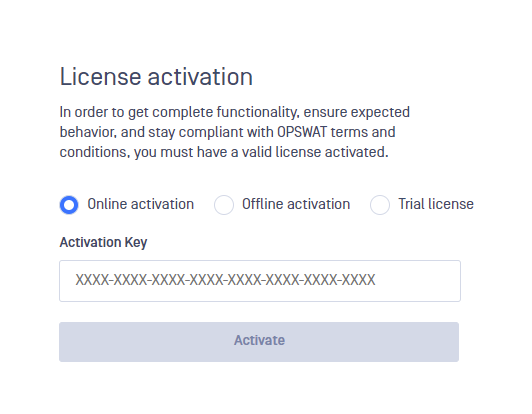Screen dimensions: 532x414
Task: Click the 'Activation Key' field label
Action: coord(103,243)
